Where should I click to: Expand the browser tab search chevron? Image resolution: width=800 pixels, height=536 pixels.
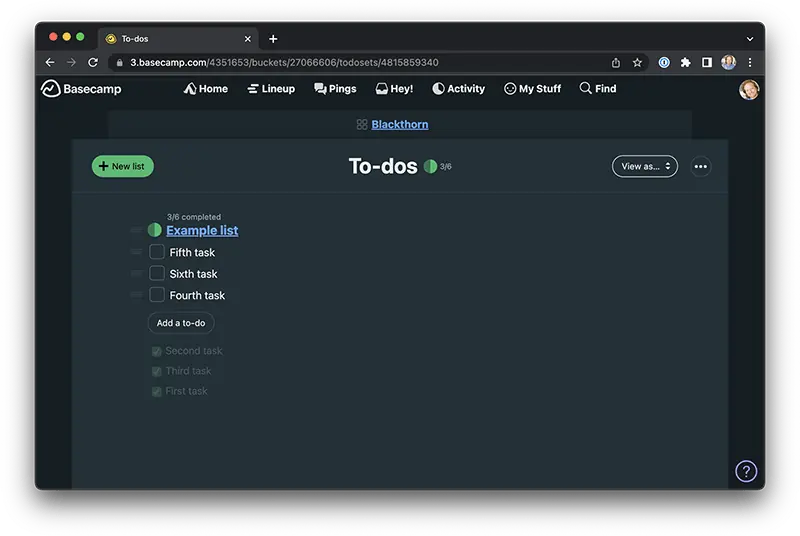pos(749,39)
